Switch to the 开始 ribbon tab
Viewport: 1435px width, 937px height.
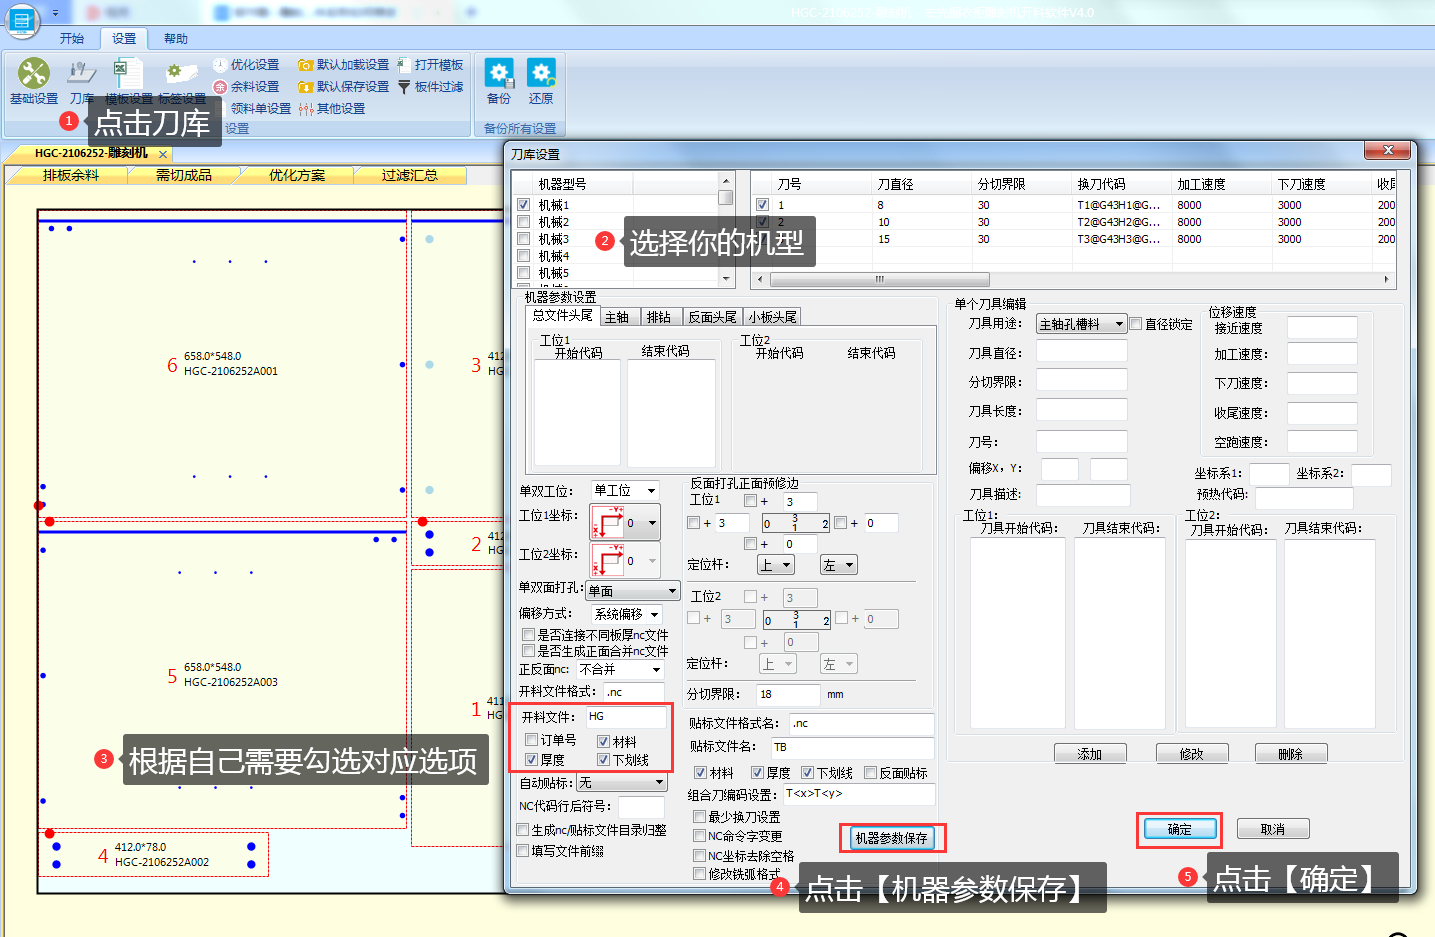[x=72, y=39]
